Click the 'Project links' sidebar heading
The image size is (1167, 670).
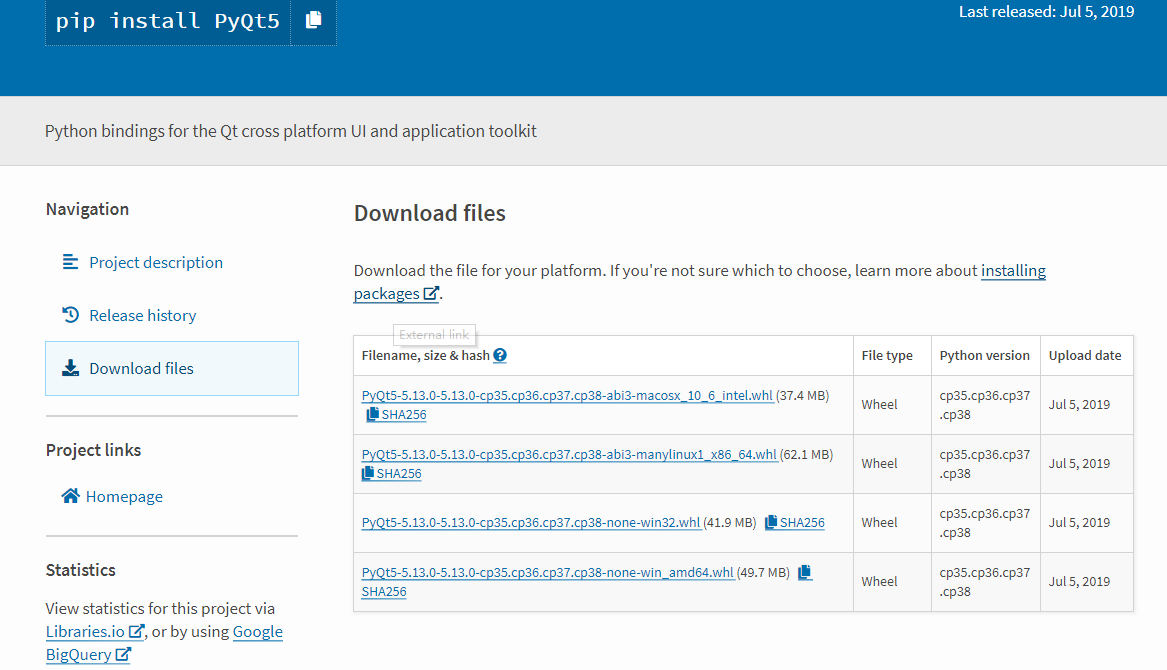tap(93, 450)
